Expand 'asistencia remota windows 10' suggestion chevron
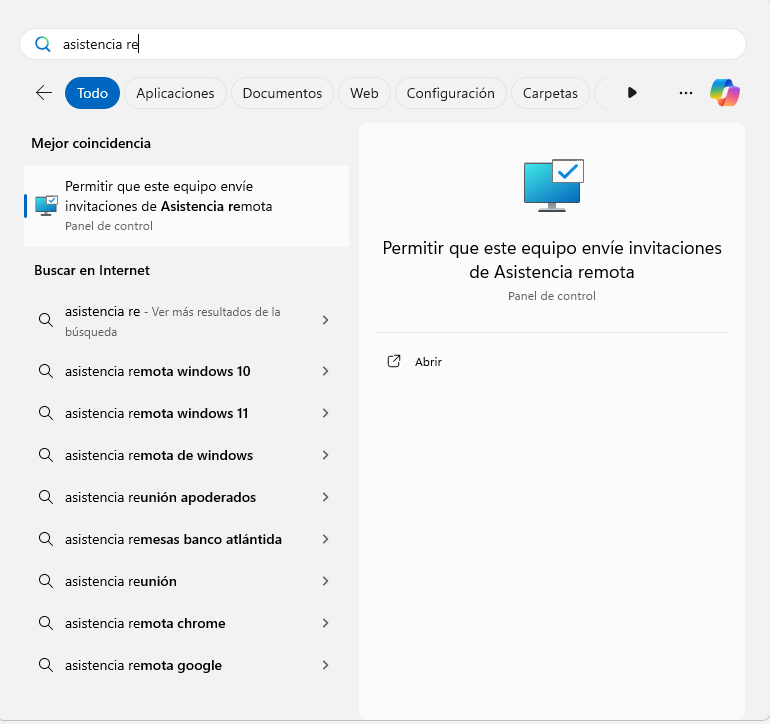This screenshot has height=724, width=770. (x=325, y=371)
